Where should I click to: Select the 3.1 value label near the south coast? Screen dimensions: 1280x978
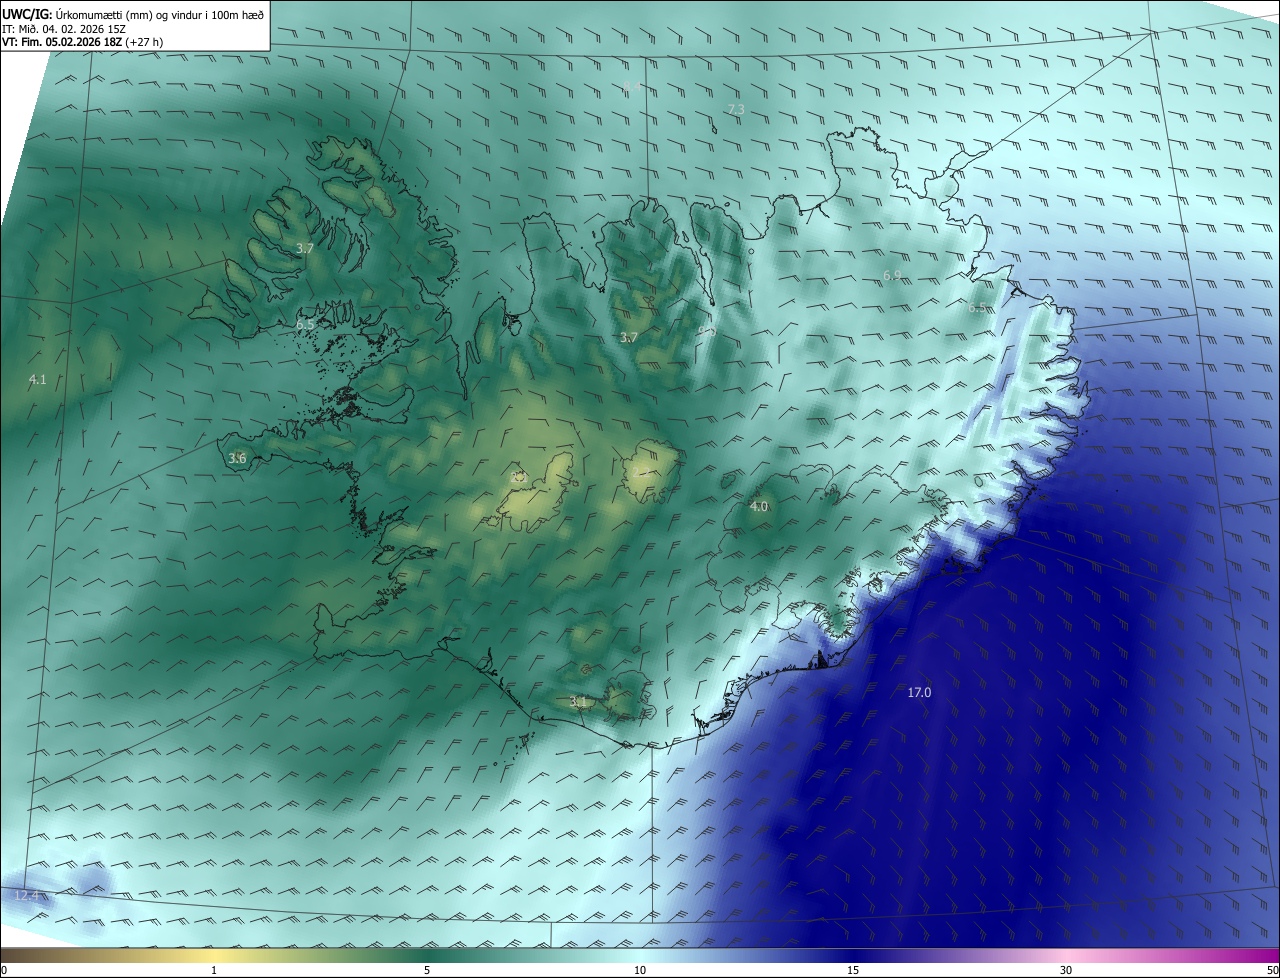point(578,701)
